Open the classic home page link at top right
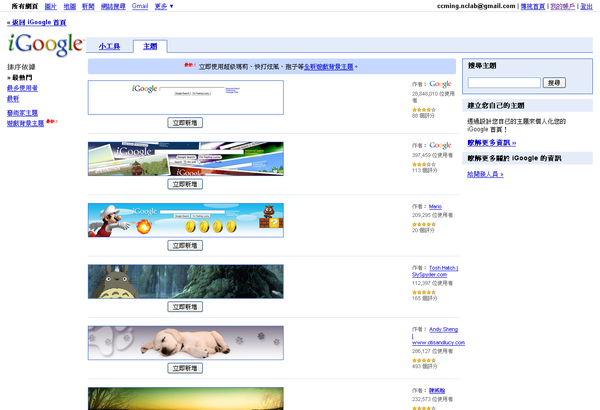The height and width of the screenshot is (410, 600). (533, 6)
